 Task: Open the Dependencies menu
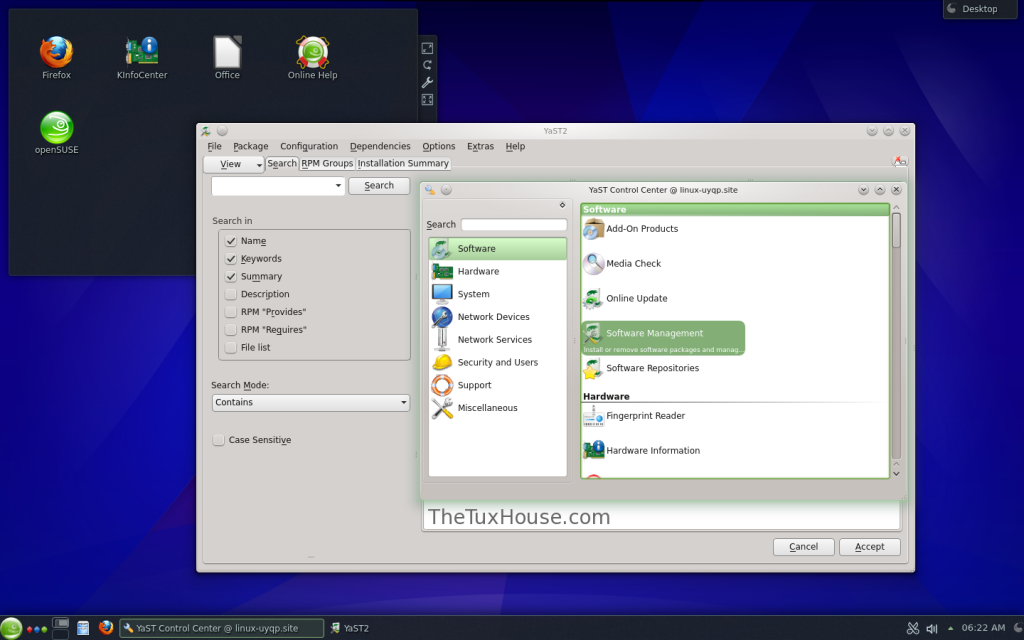coord(380,147)
